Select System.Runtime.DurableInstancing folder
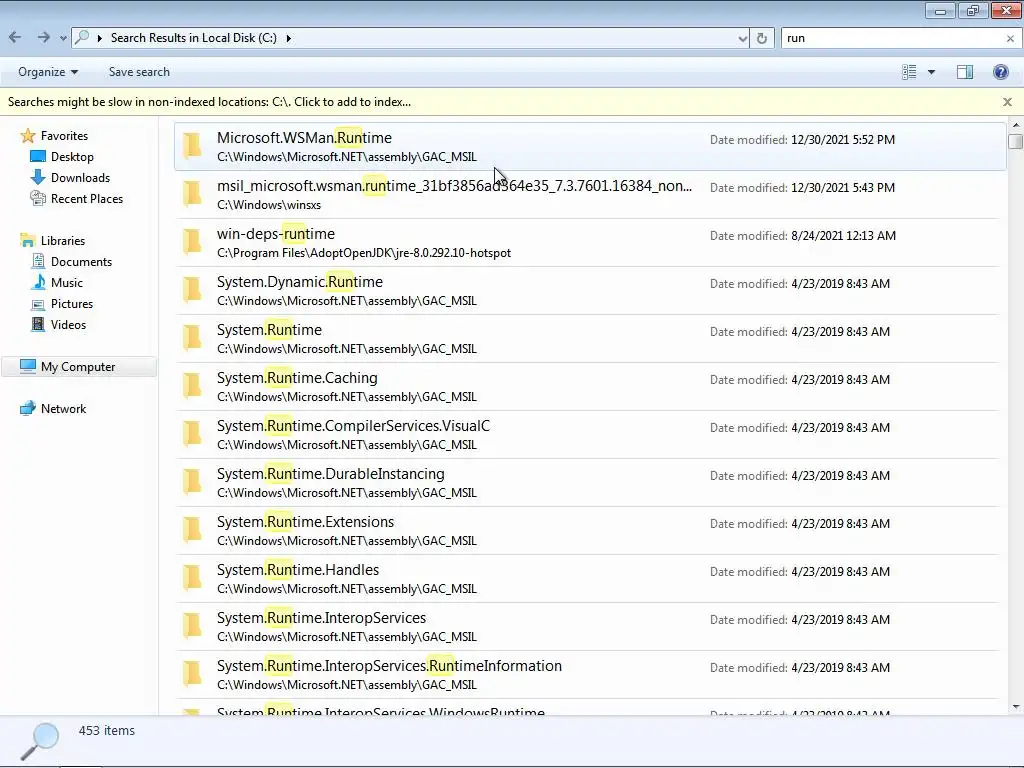1024x768 pixels. pos(590,483)
